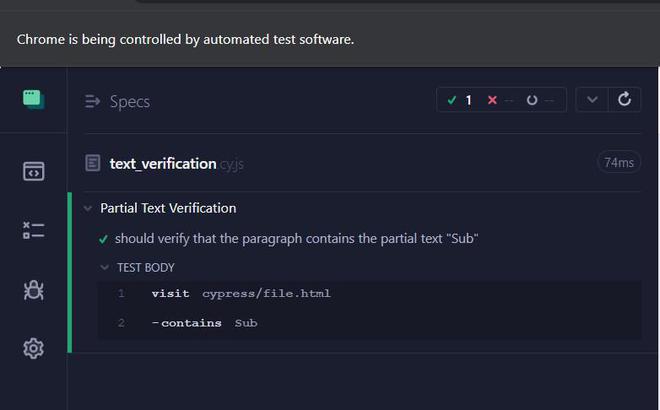This screenshot has width=660, height=410.
Task: Click the 74ms duration badge
Action: coord(618,162)
